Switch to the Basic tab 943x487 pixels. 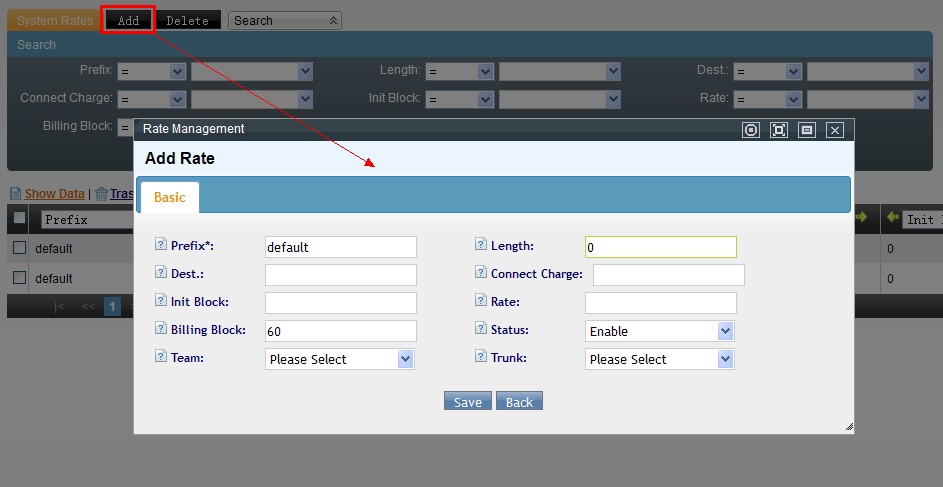click(169, 197)
